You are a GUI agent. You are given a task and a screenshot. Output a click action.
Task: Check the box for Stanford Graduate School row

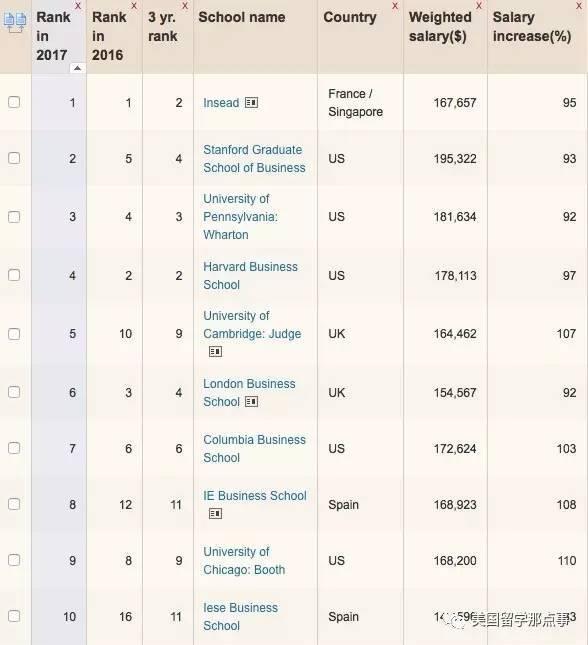(x=14, y=158)
